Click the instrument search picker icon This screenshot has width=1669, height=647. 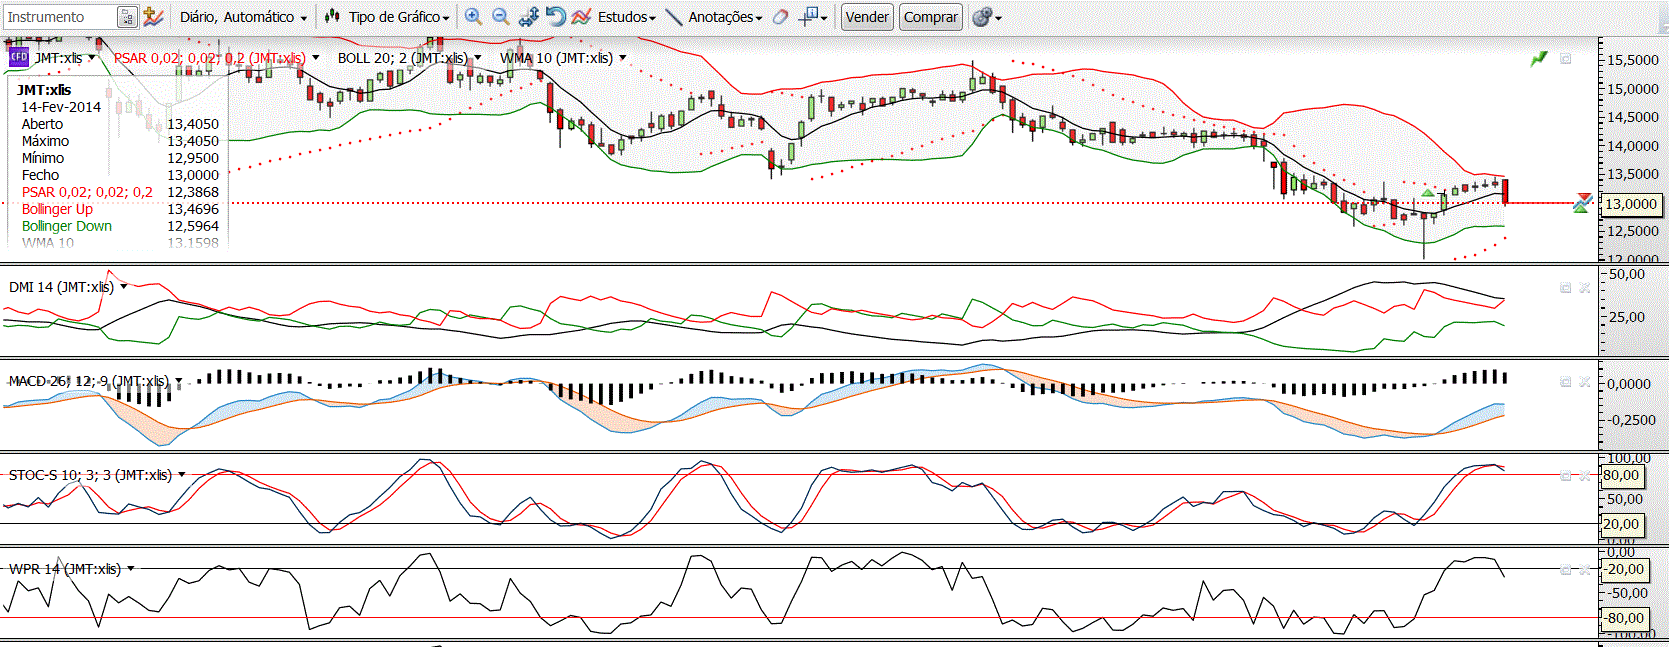(x=127, y=17)
